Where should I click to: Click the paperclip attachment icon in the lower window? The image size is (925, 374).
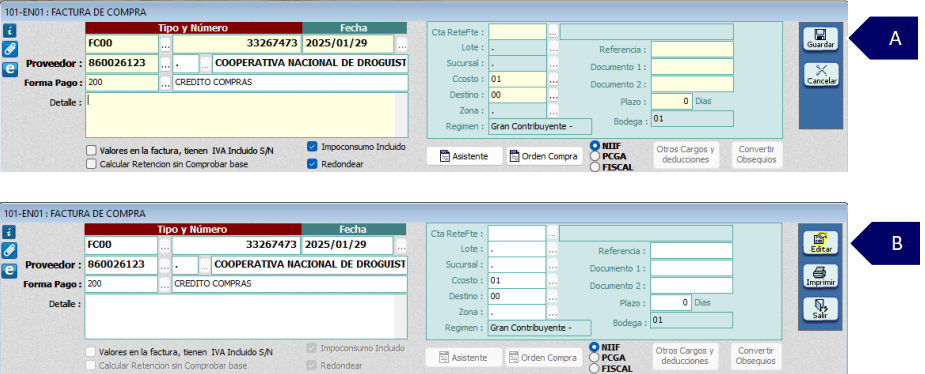point(10,250)
